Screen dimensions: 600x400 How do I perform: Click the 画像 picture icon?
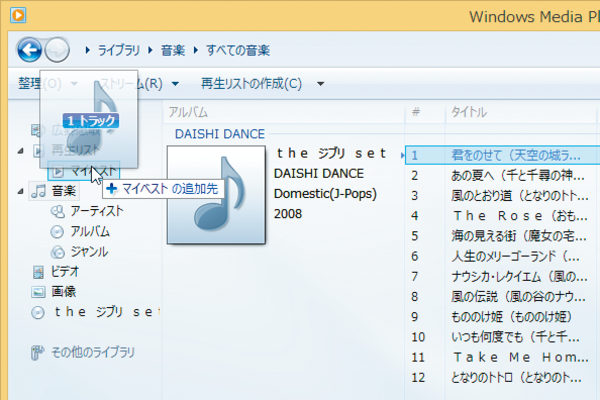(x=38, y=292)
